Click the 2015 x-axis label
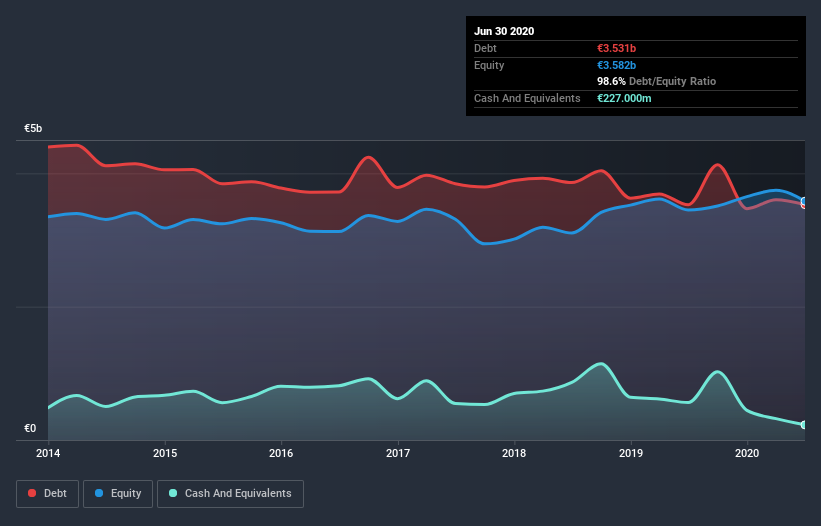Screen dimensions: 821x526 (x=165, y=453)
